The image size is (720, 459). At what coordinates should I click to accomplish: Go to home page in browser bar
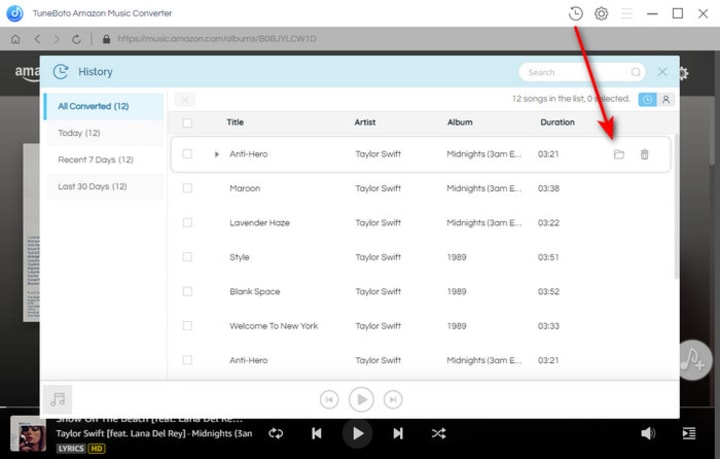16,39
